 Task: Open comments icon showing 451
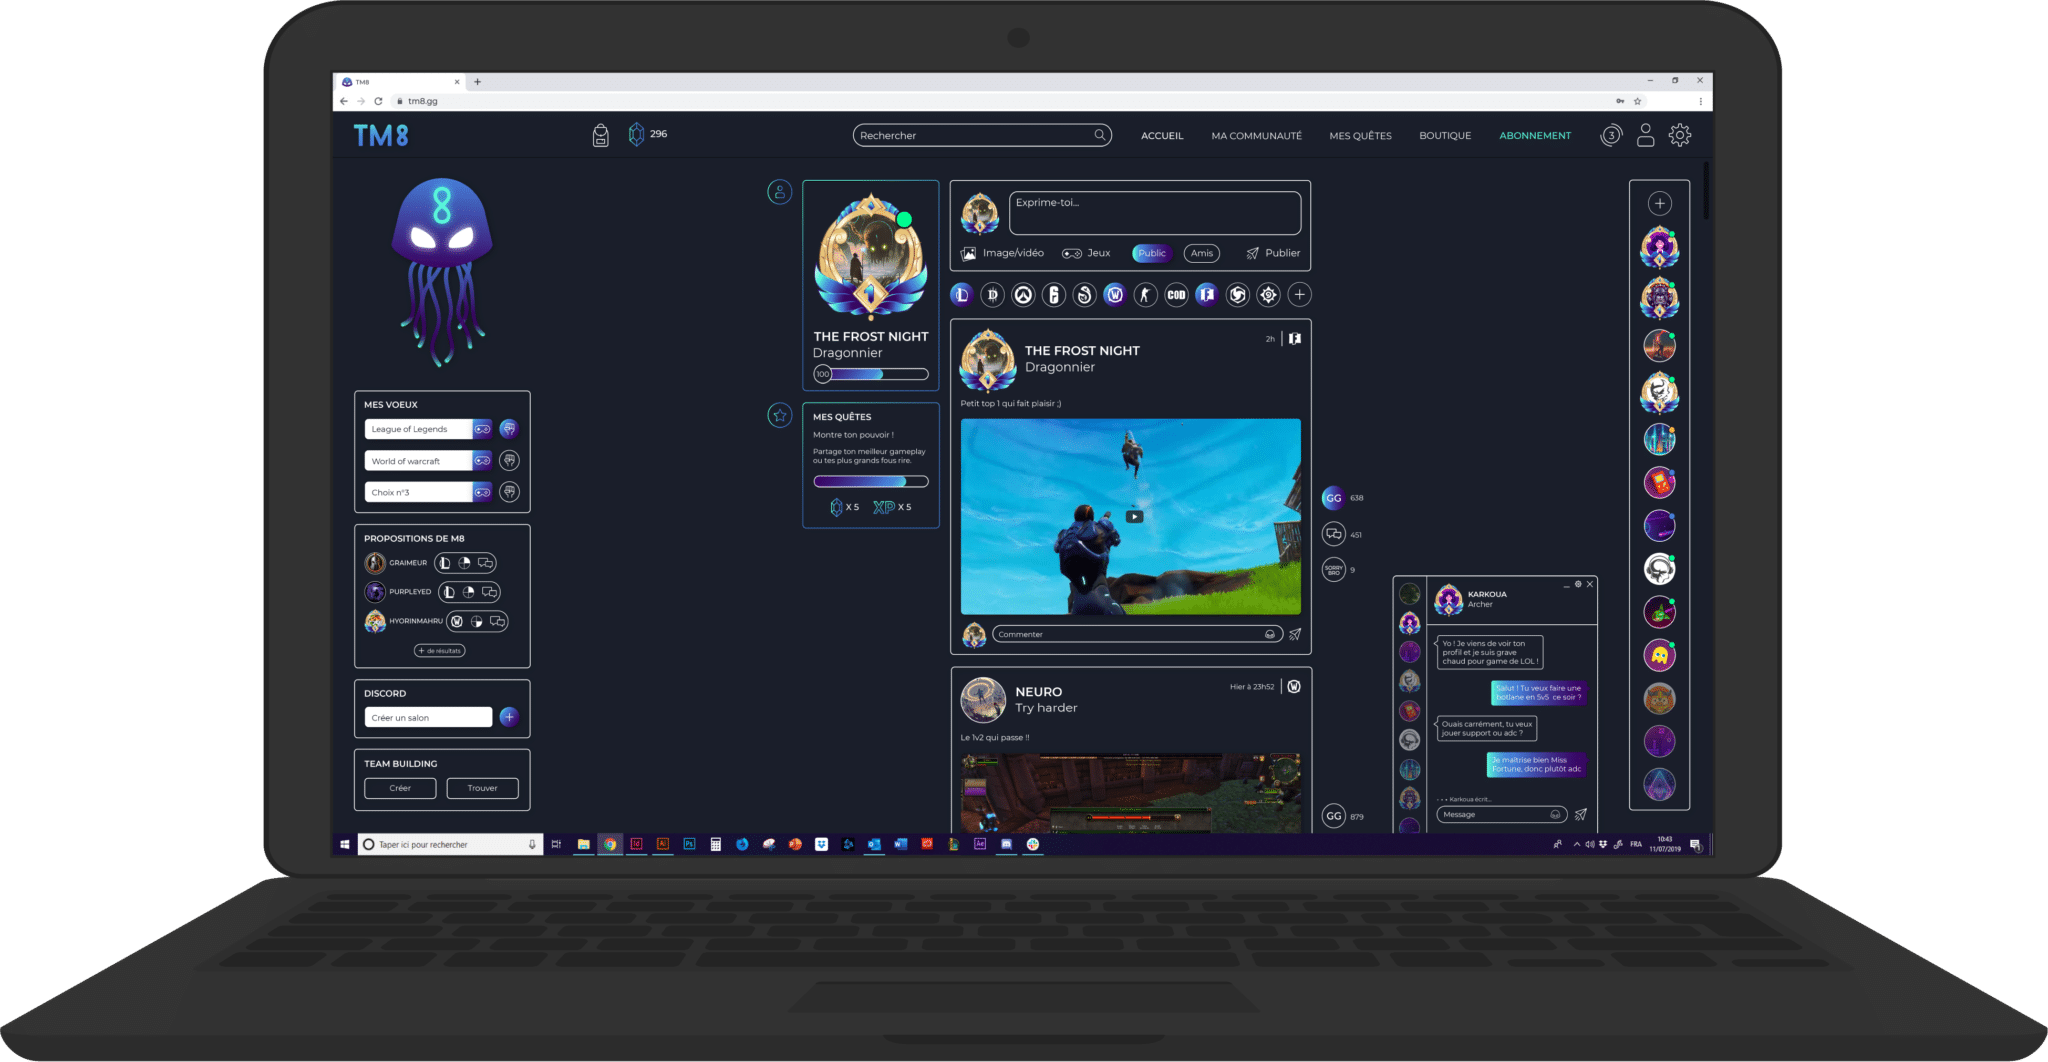[x=1333, y=534]
